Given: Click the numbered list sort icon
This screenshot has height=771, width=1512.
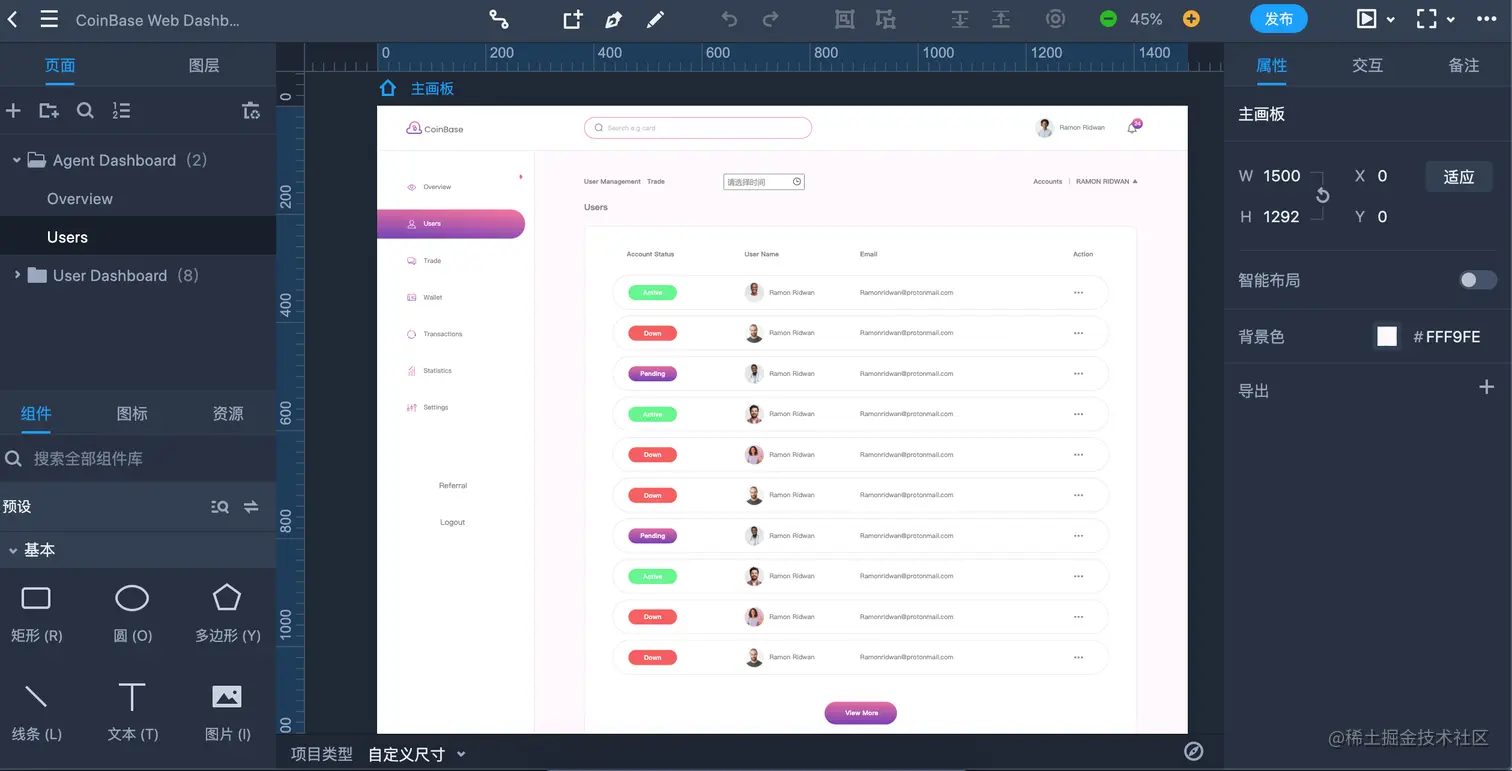Looking at the screenshot, I should 121,111.
